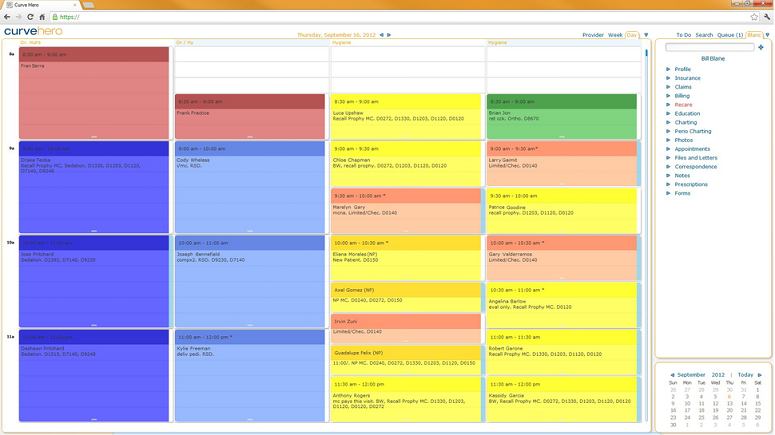This screenshot has height=435, width=775.
Task: Open the Queue (1) tab
Action: [x=730, y=35]
